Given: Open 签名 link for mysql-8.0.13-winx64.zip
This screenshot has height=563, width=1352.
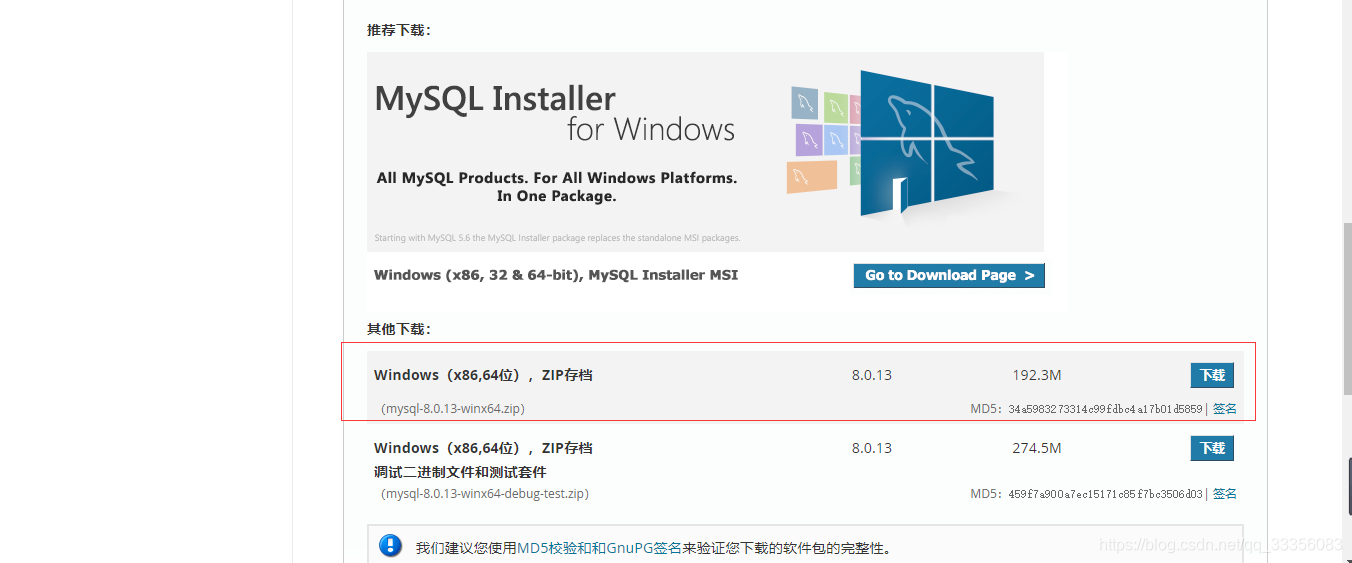Looking at the screenshot, I should click(1225, 409).
